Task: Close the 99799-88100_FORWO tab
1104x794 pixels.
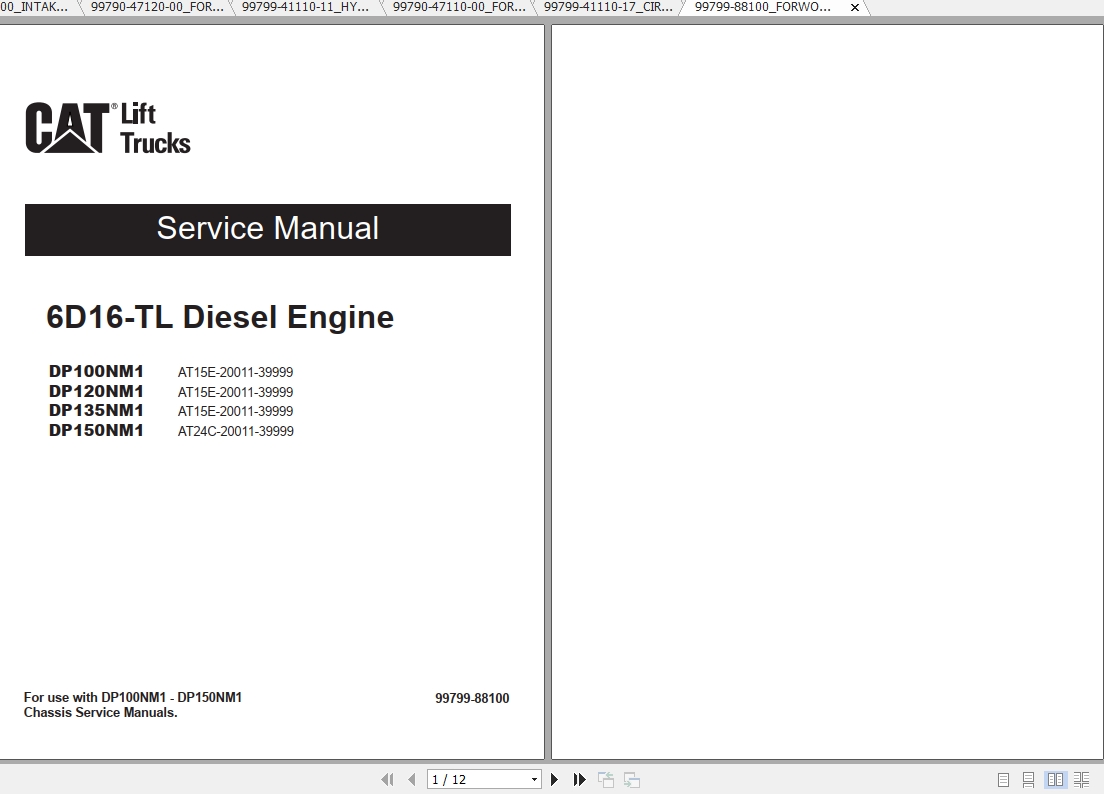Action: coord(855,7)
